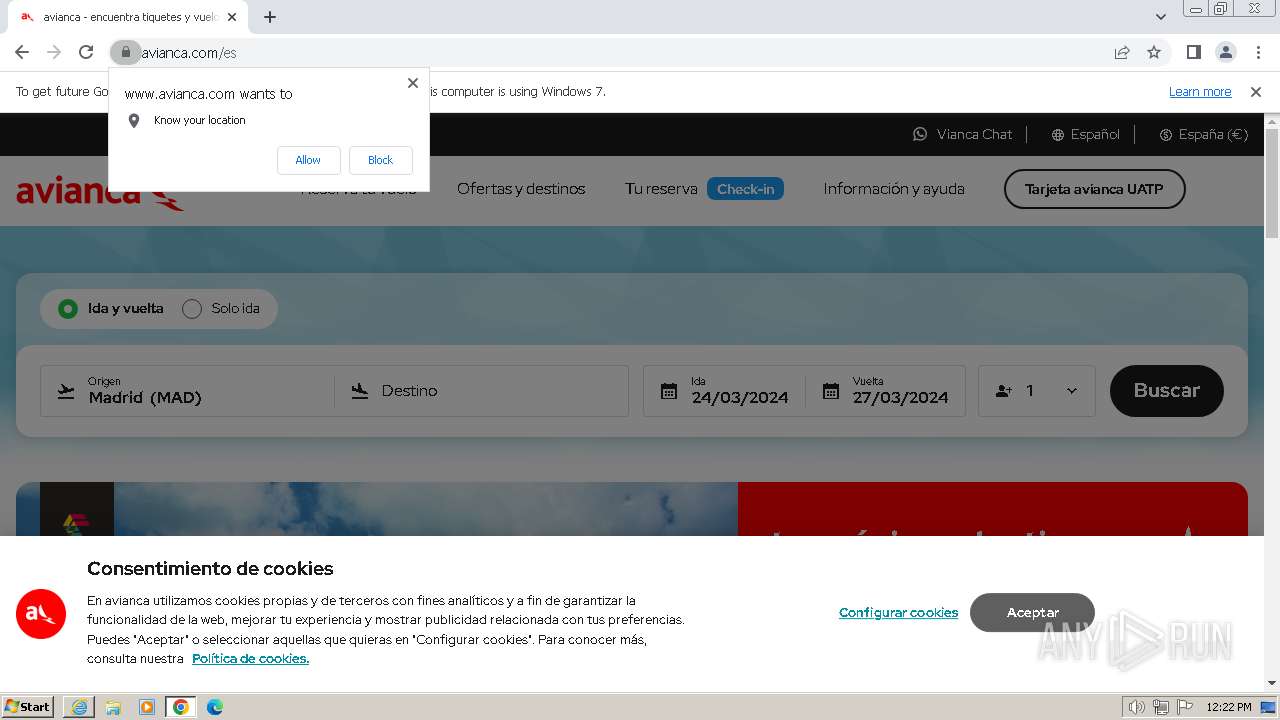The width and height of the screenshot is (1280, 720).
Task: Open Microsoft Edge from taskbar
Action: [x=215, y=707]
